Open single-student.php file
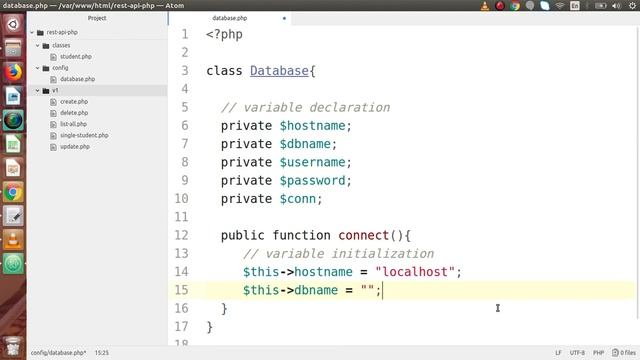Image resolution: width=640 pixels, height=360 pixels. [x=84, y=135]
